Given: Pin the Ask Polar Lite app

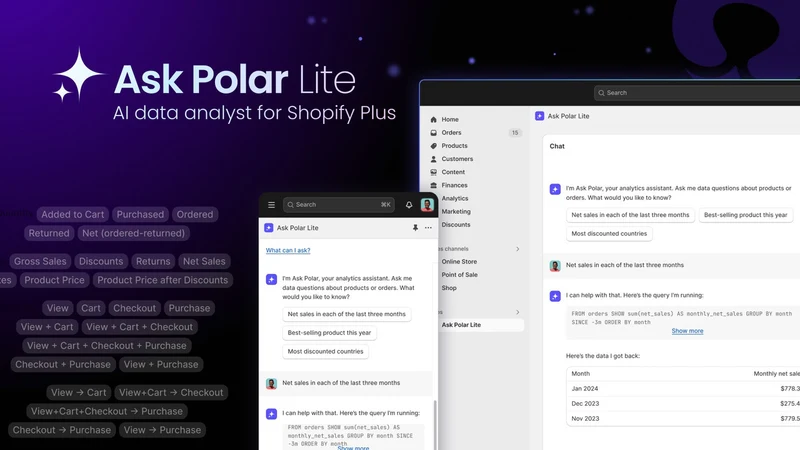Looking at the screenshot, I should [415, 228].
